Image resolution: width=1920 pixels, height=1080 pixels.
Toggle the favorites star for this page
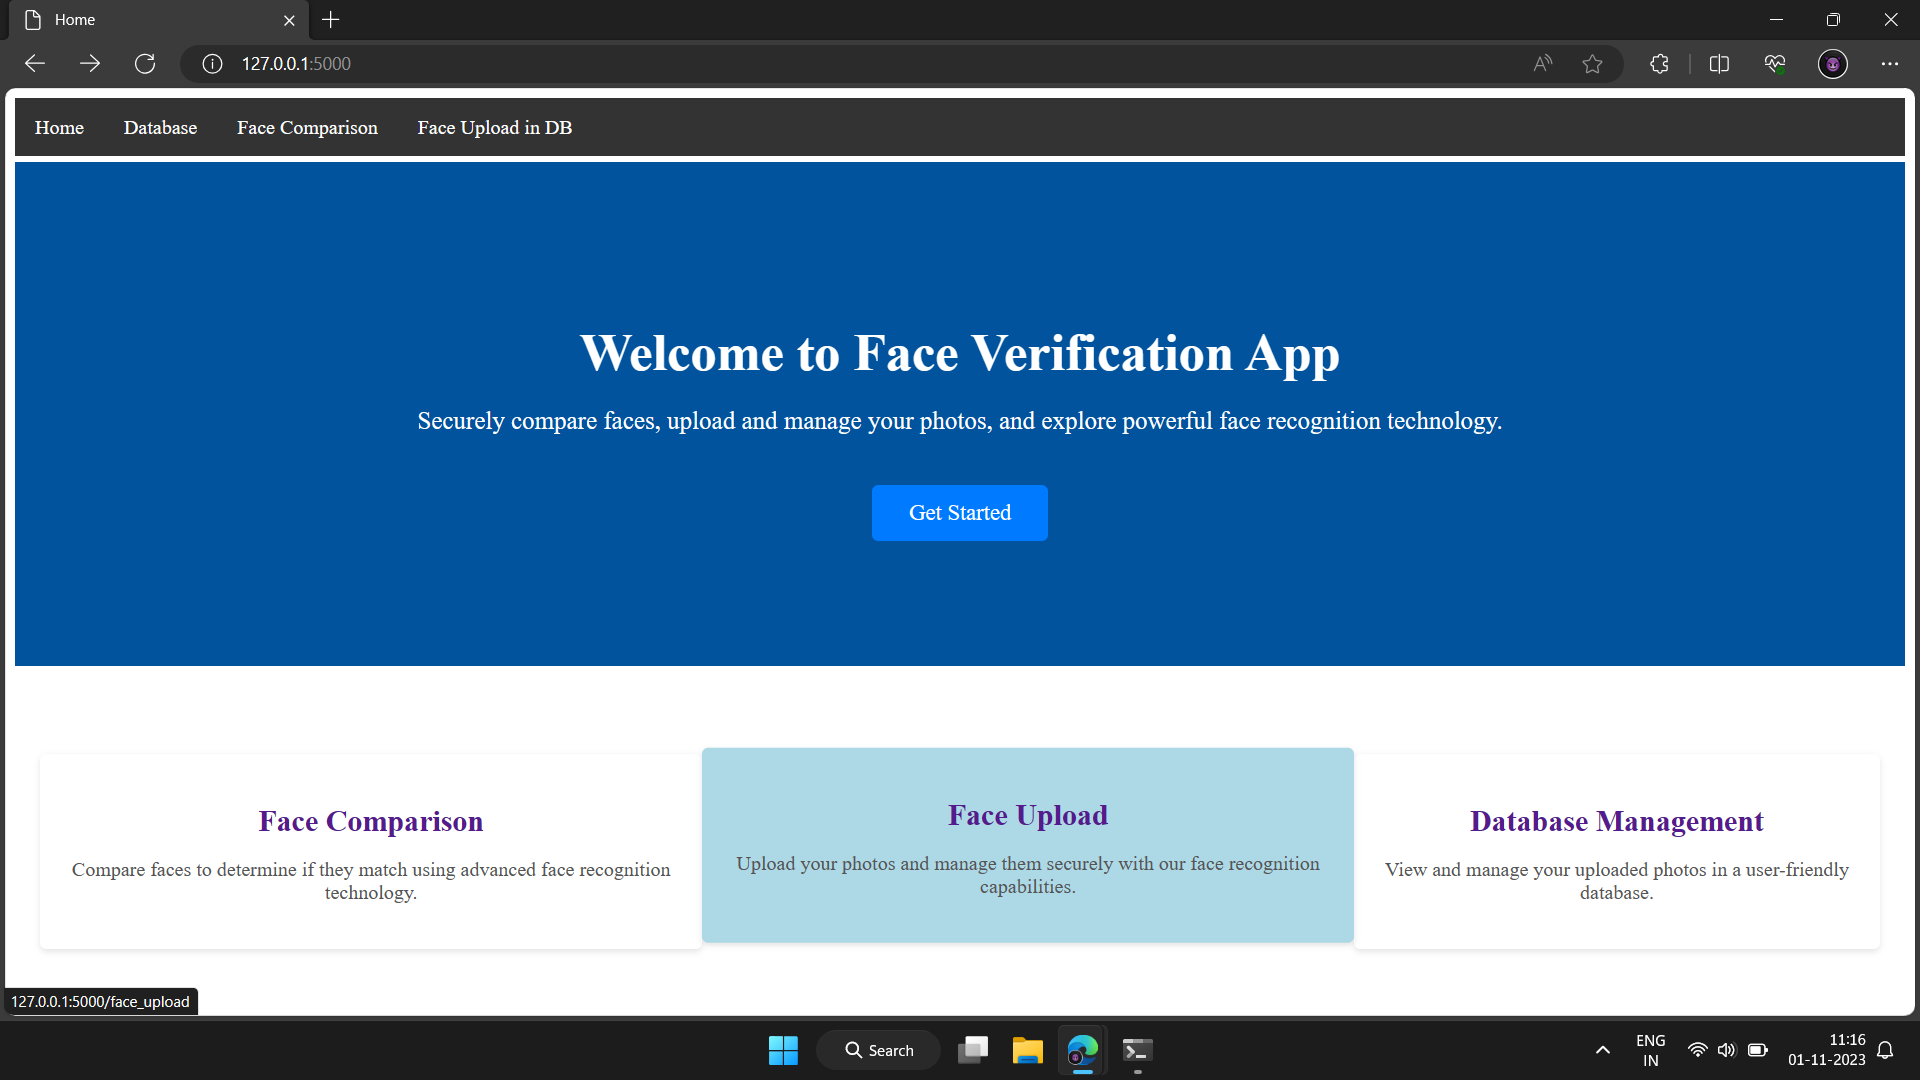coord(1593,63)
